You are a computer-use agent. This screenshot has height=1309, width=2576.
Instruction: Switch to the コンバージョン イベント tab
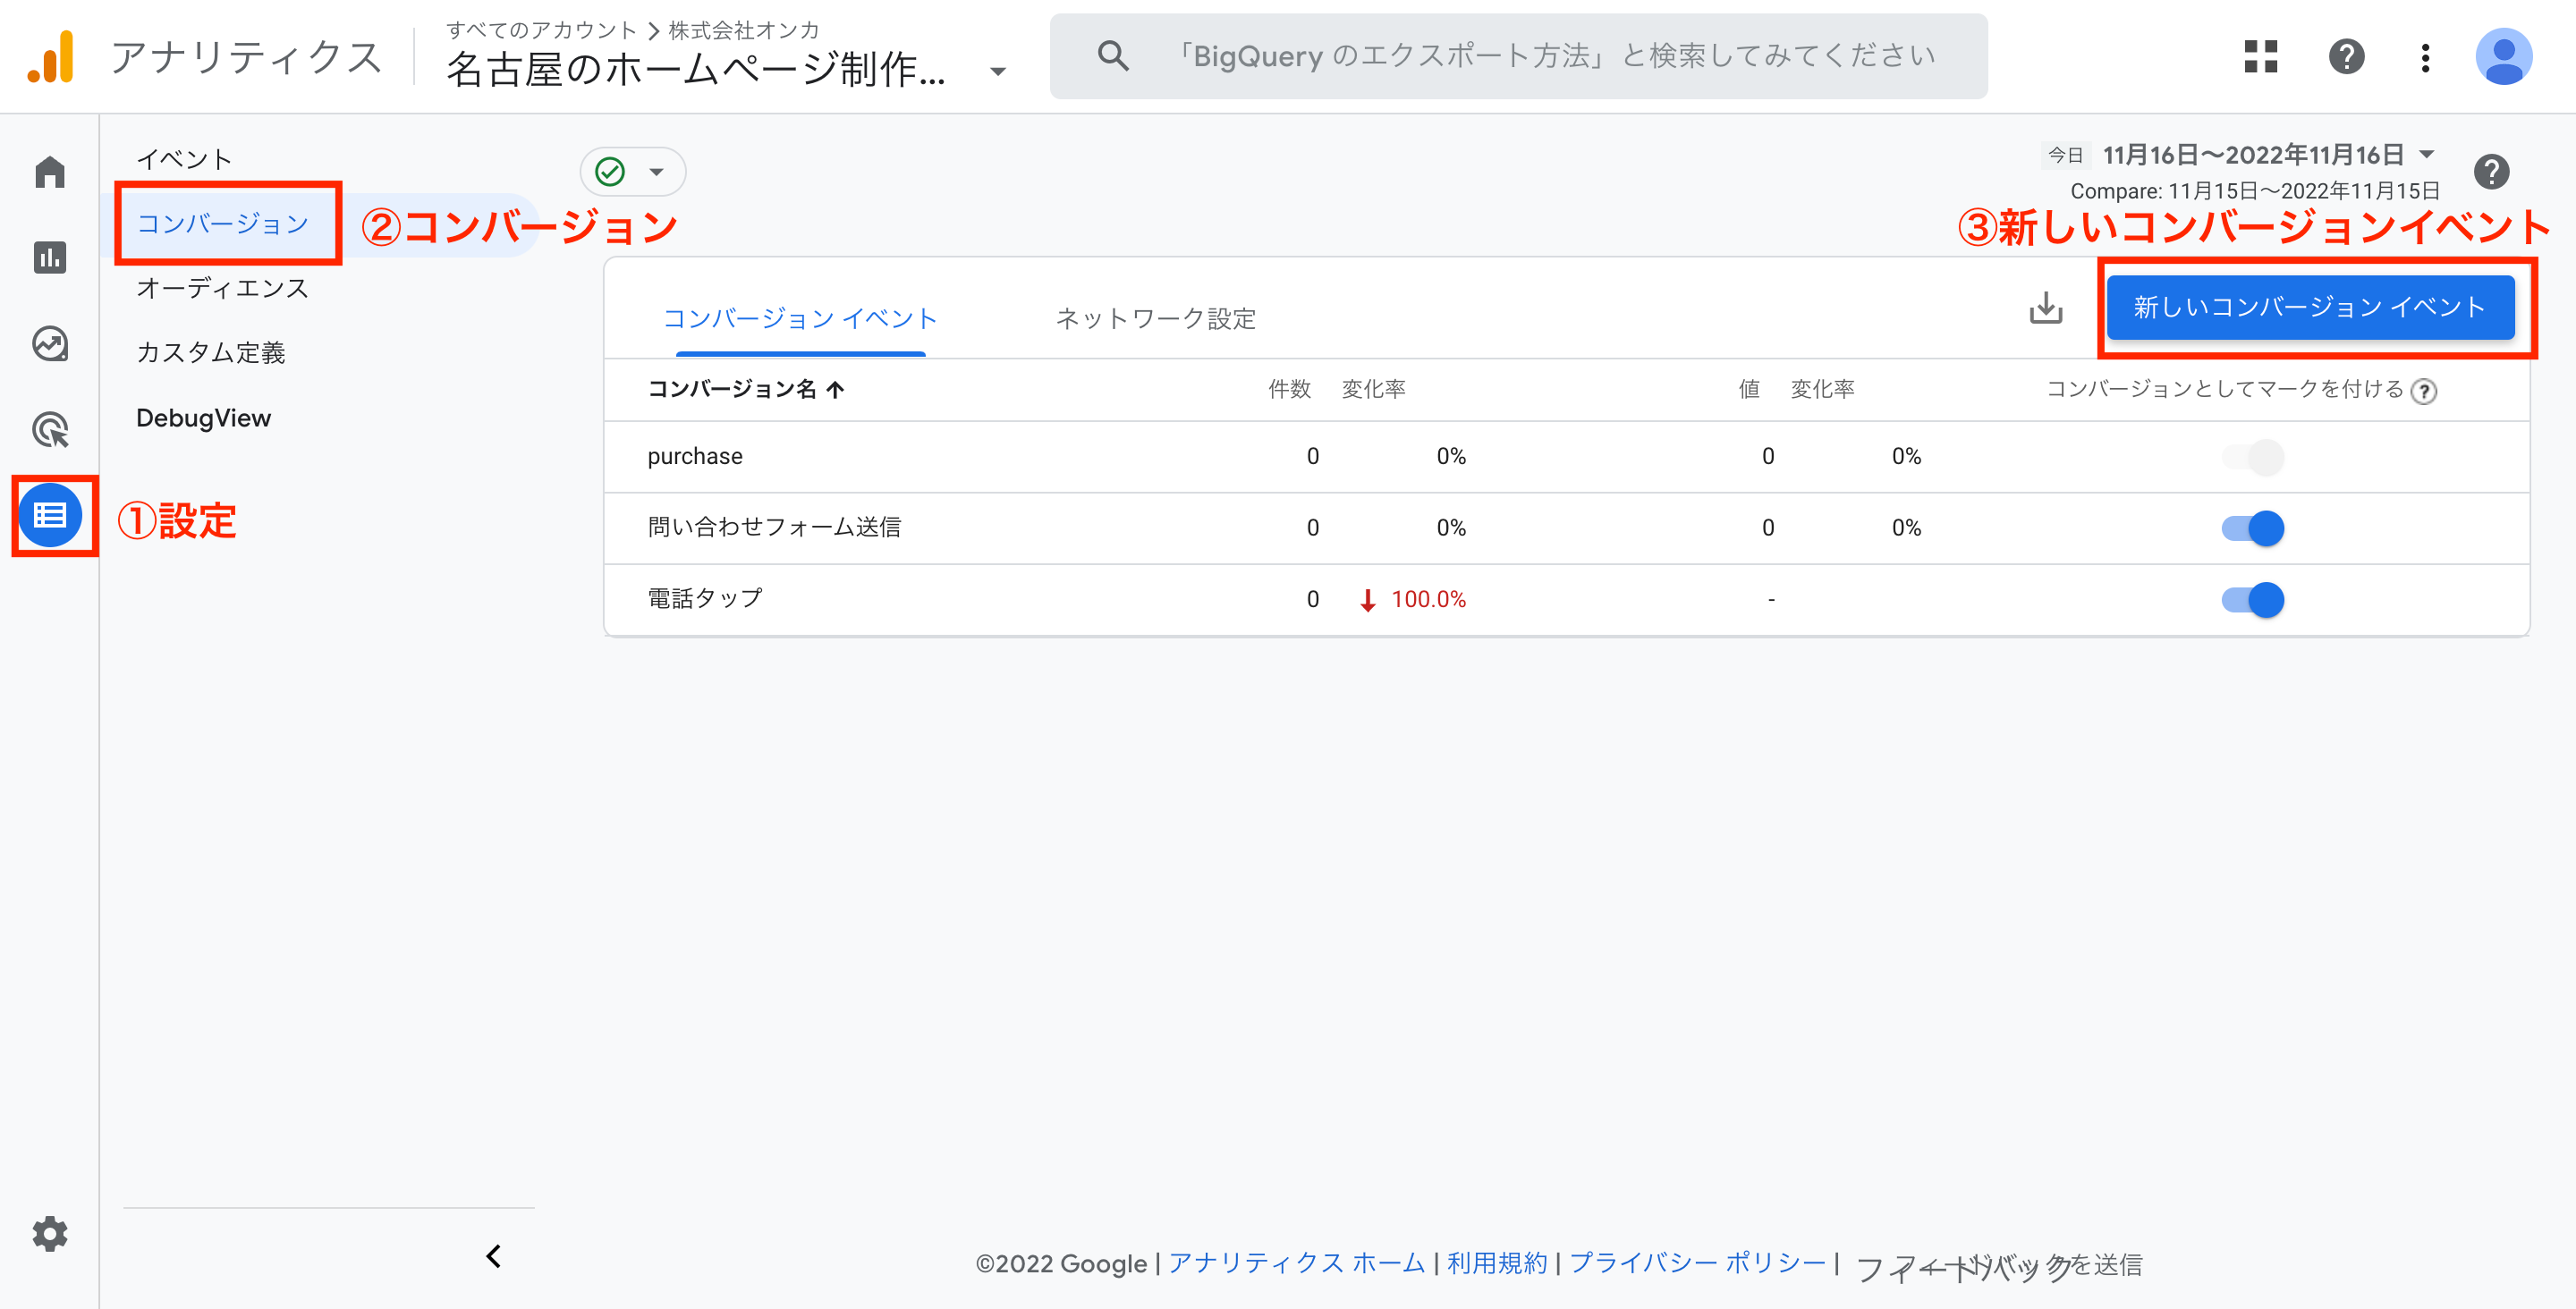(x=800, y=318)
